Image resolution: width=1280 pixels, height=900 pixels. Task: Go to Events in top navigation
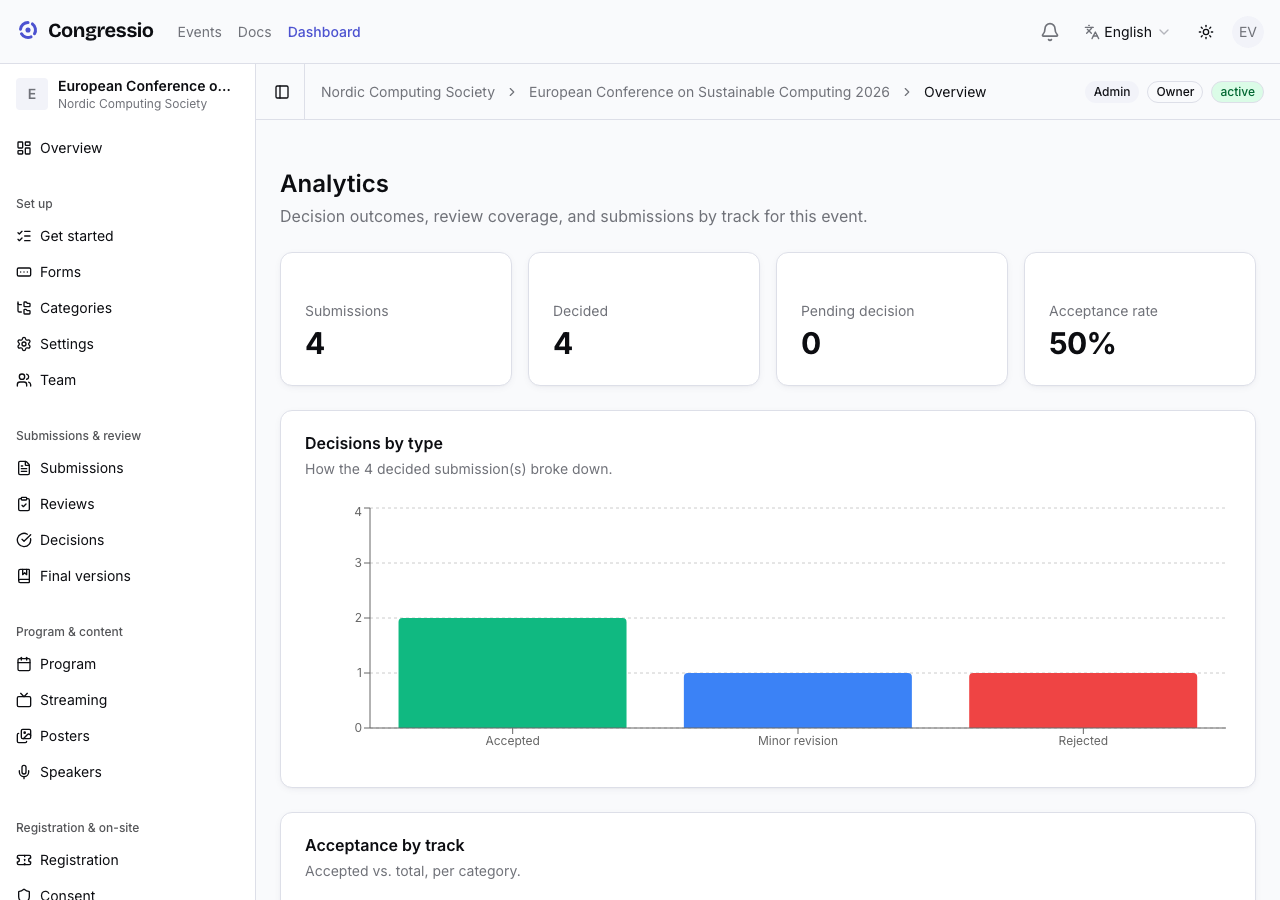200,32
